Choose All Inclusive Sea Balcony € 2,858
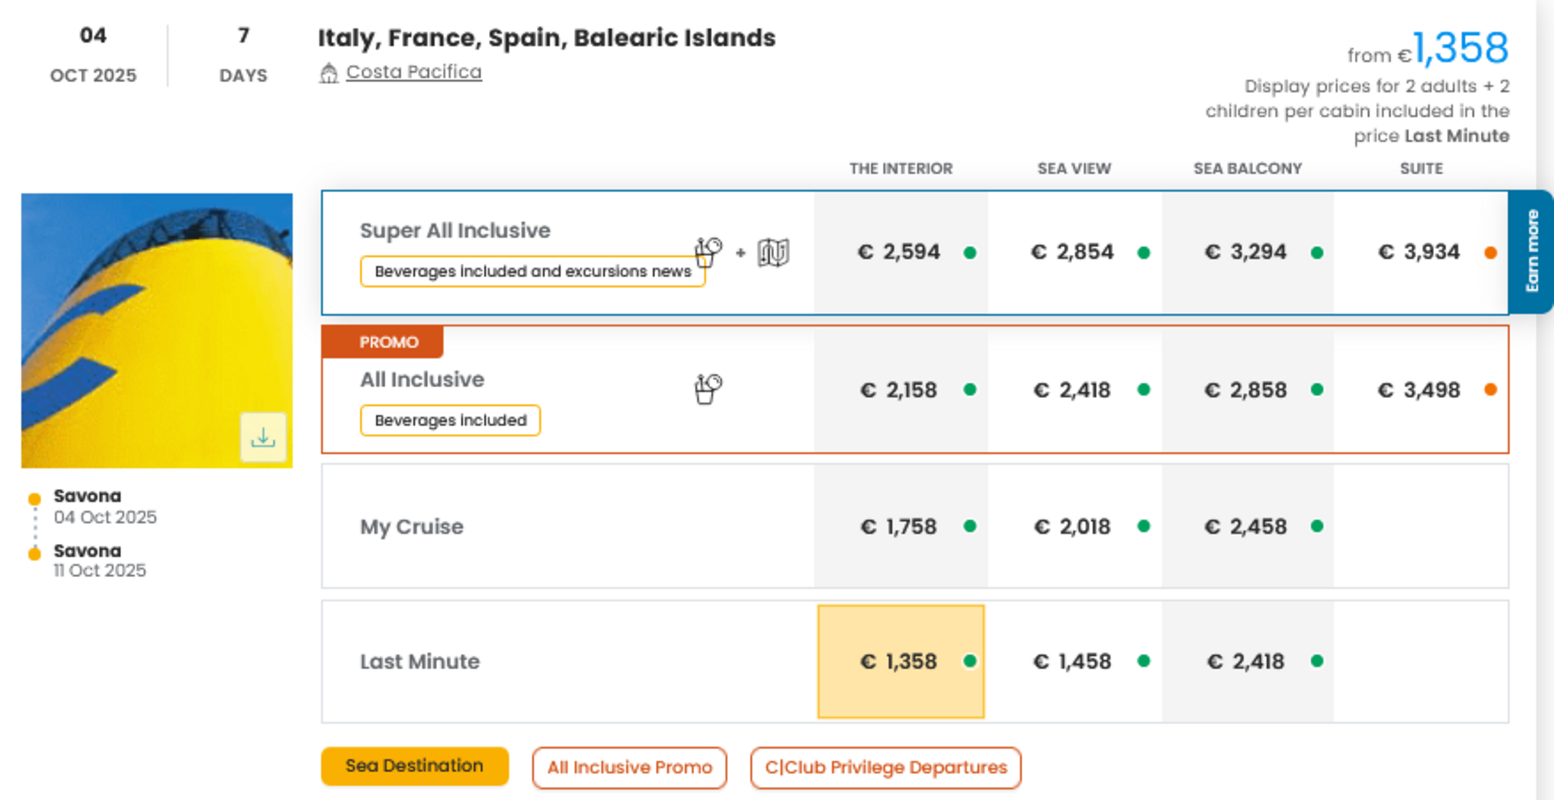This screenshot has width=1554, height=800. pos(1246,390)
